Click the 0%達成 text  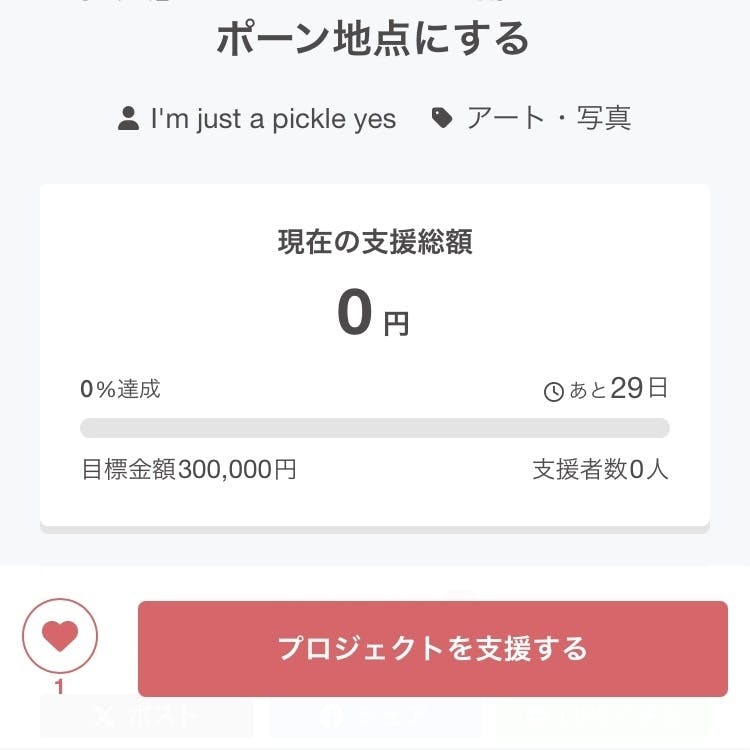coord(120,389)
